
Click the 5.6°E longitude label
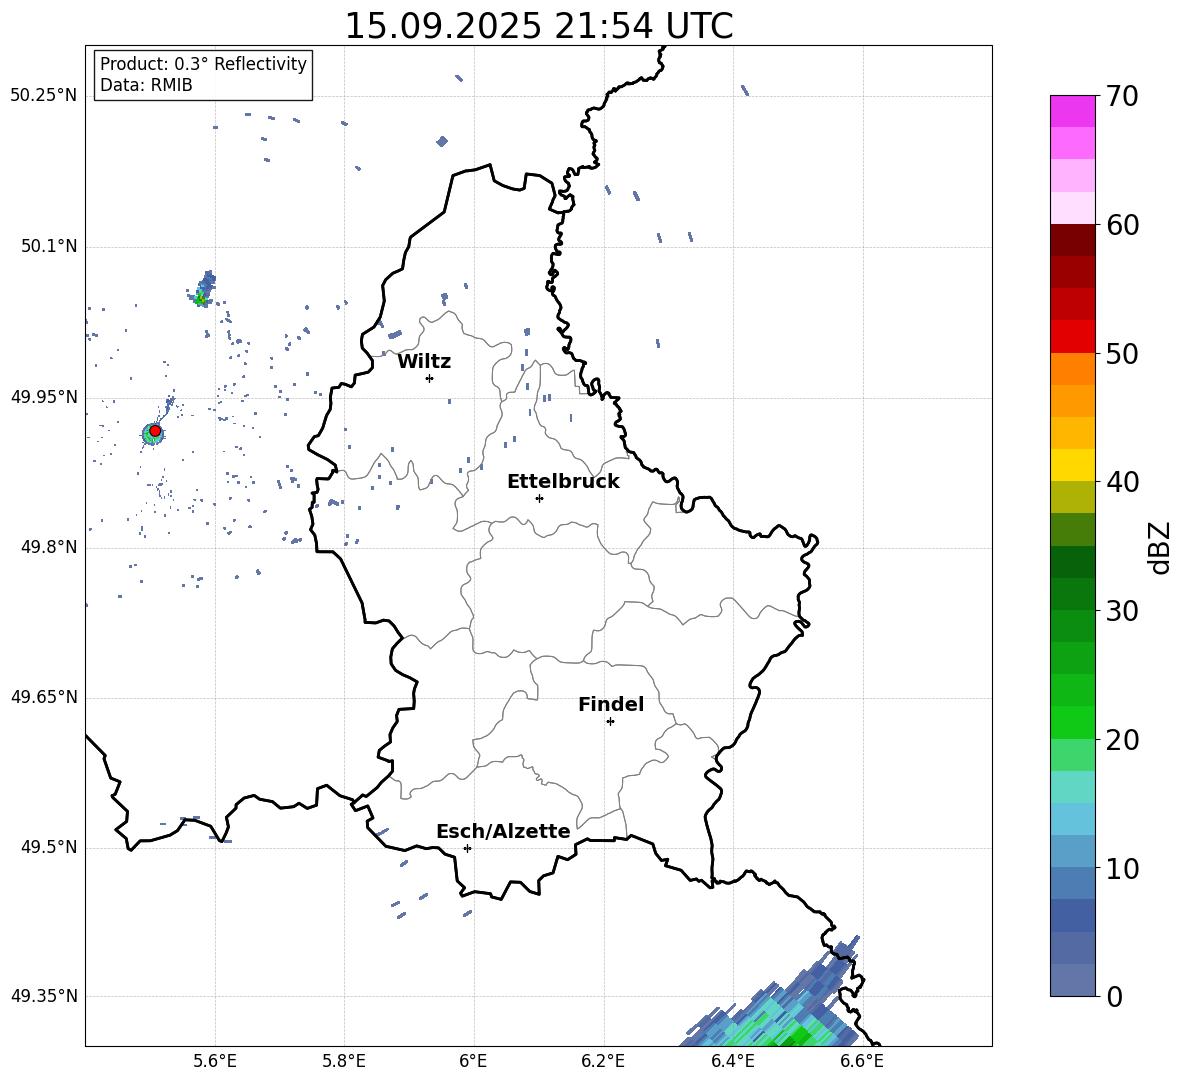[x=215, y=1061]
